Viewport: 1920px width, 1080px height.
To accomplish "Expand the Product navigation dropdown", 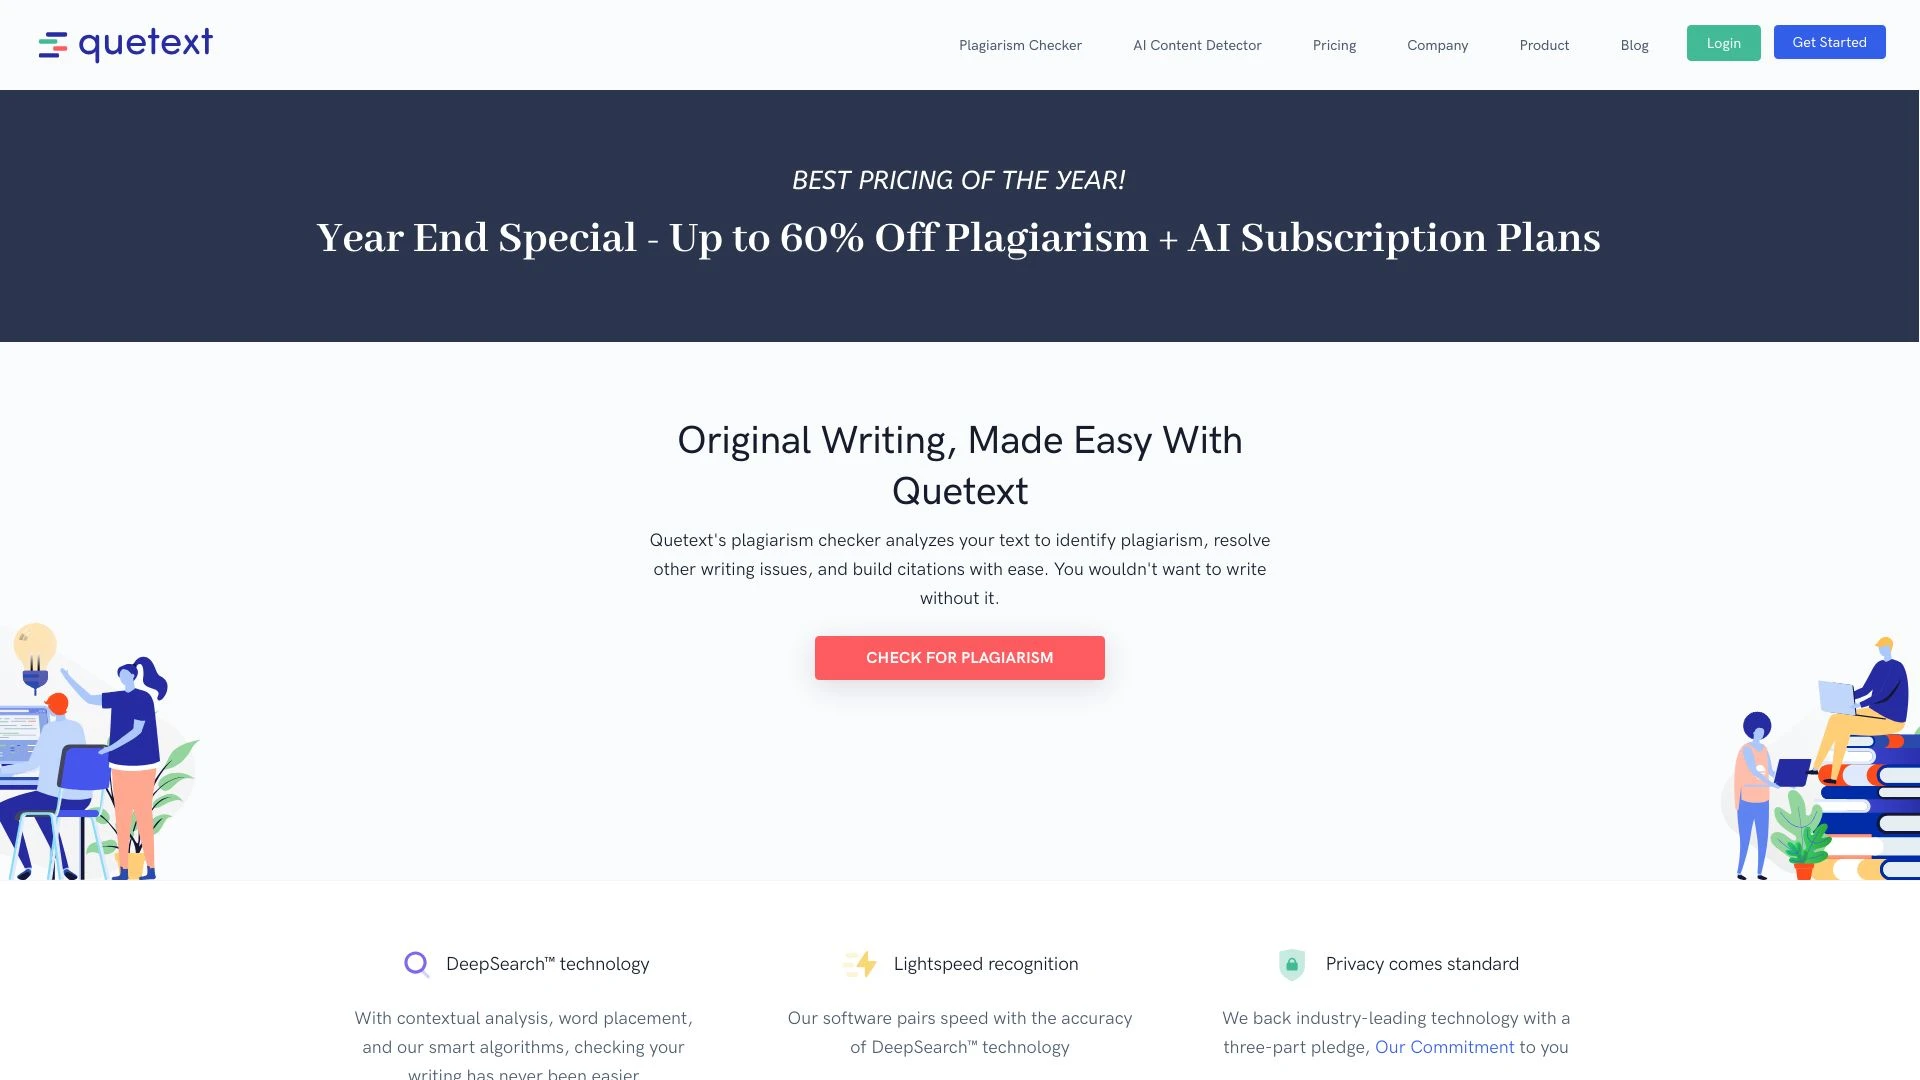I will 1544,45.
